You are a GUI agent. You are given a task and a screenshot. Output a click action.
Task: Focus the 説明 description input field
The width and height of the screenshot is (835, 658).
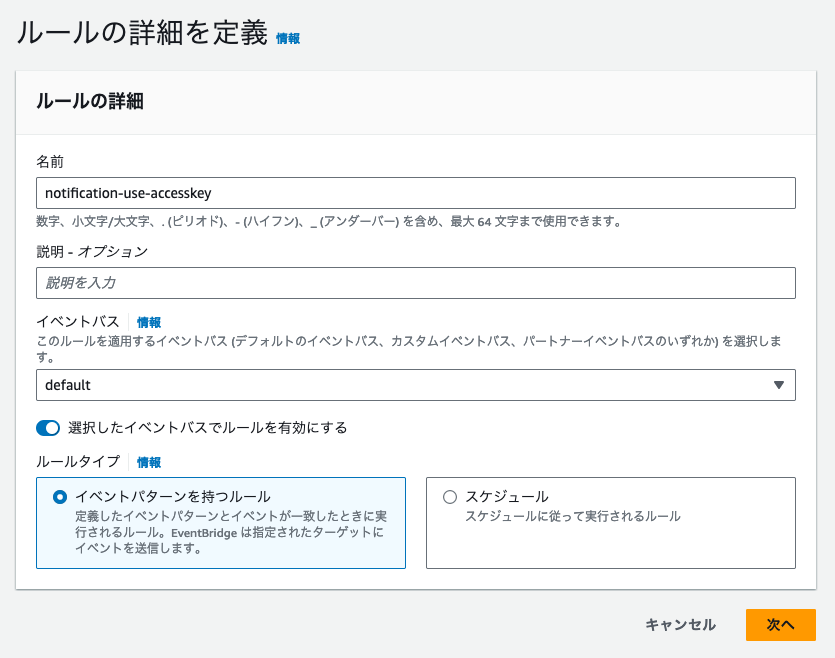(415, 283)
